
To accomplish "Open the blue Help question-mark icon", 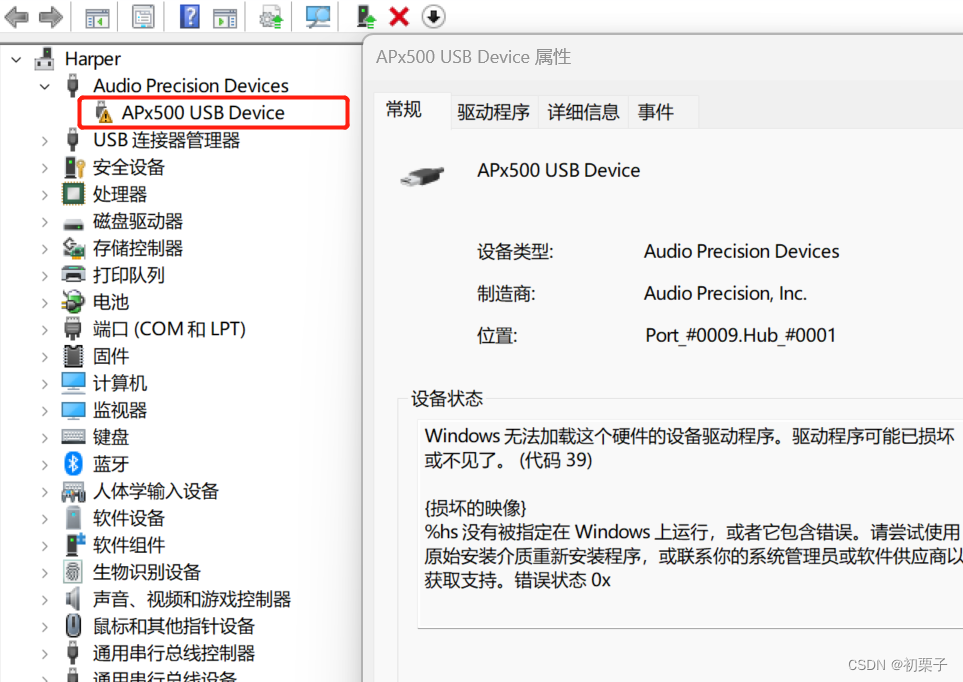I will (x=190, y=16).
